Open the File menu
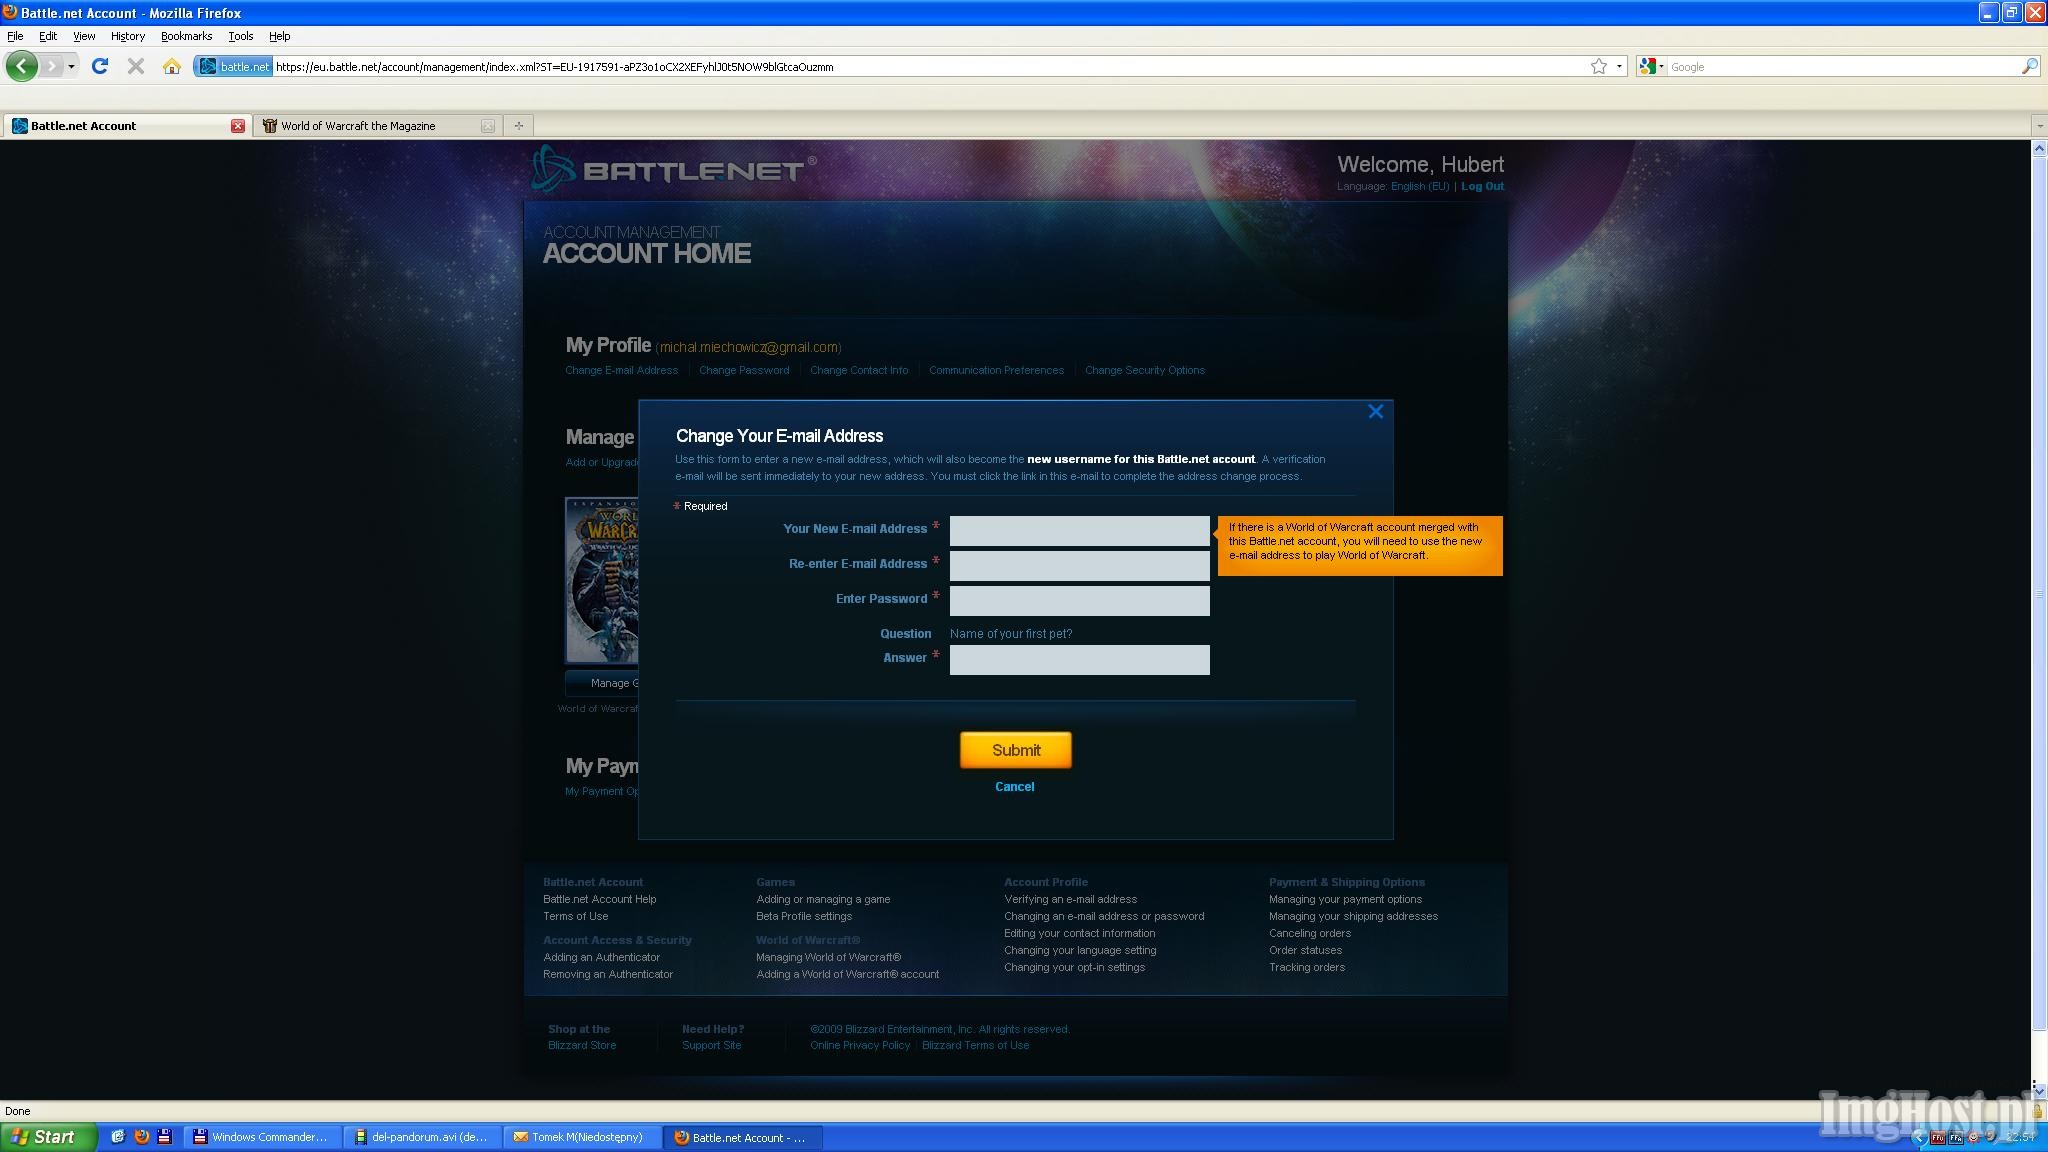The image size is (2048, 1152). click(15, 36)
